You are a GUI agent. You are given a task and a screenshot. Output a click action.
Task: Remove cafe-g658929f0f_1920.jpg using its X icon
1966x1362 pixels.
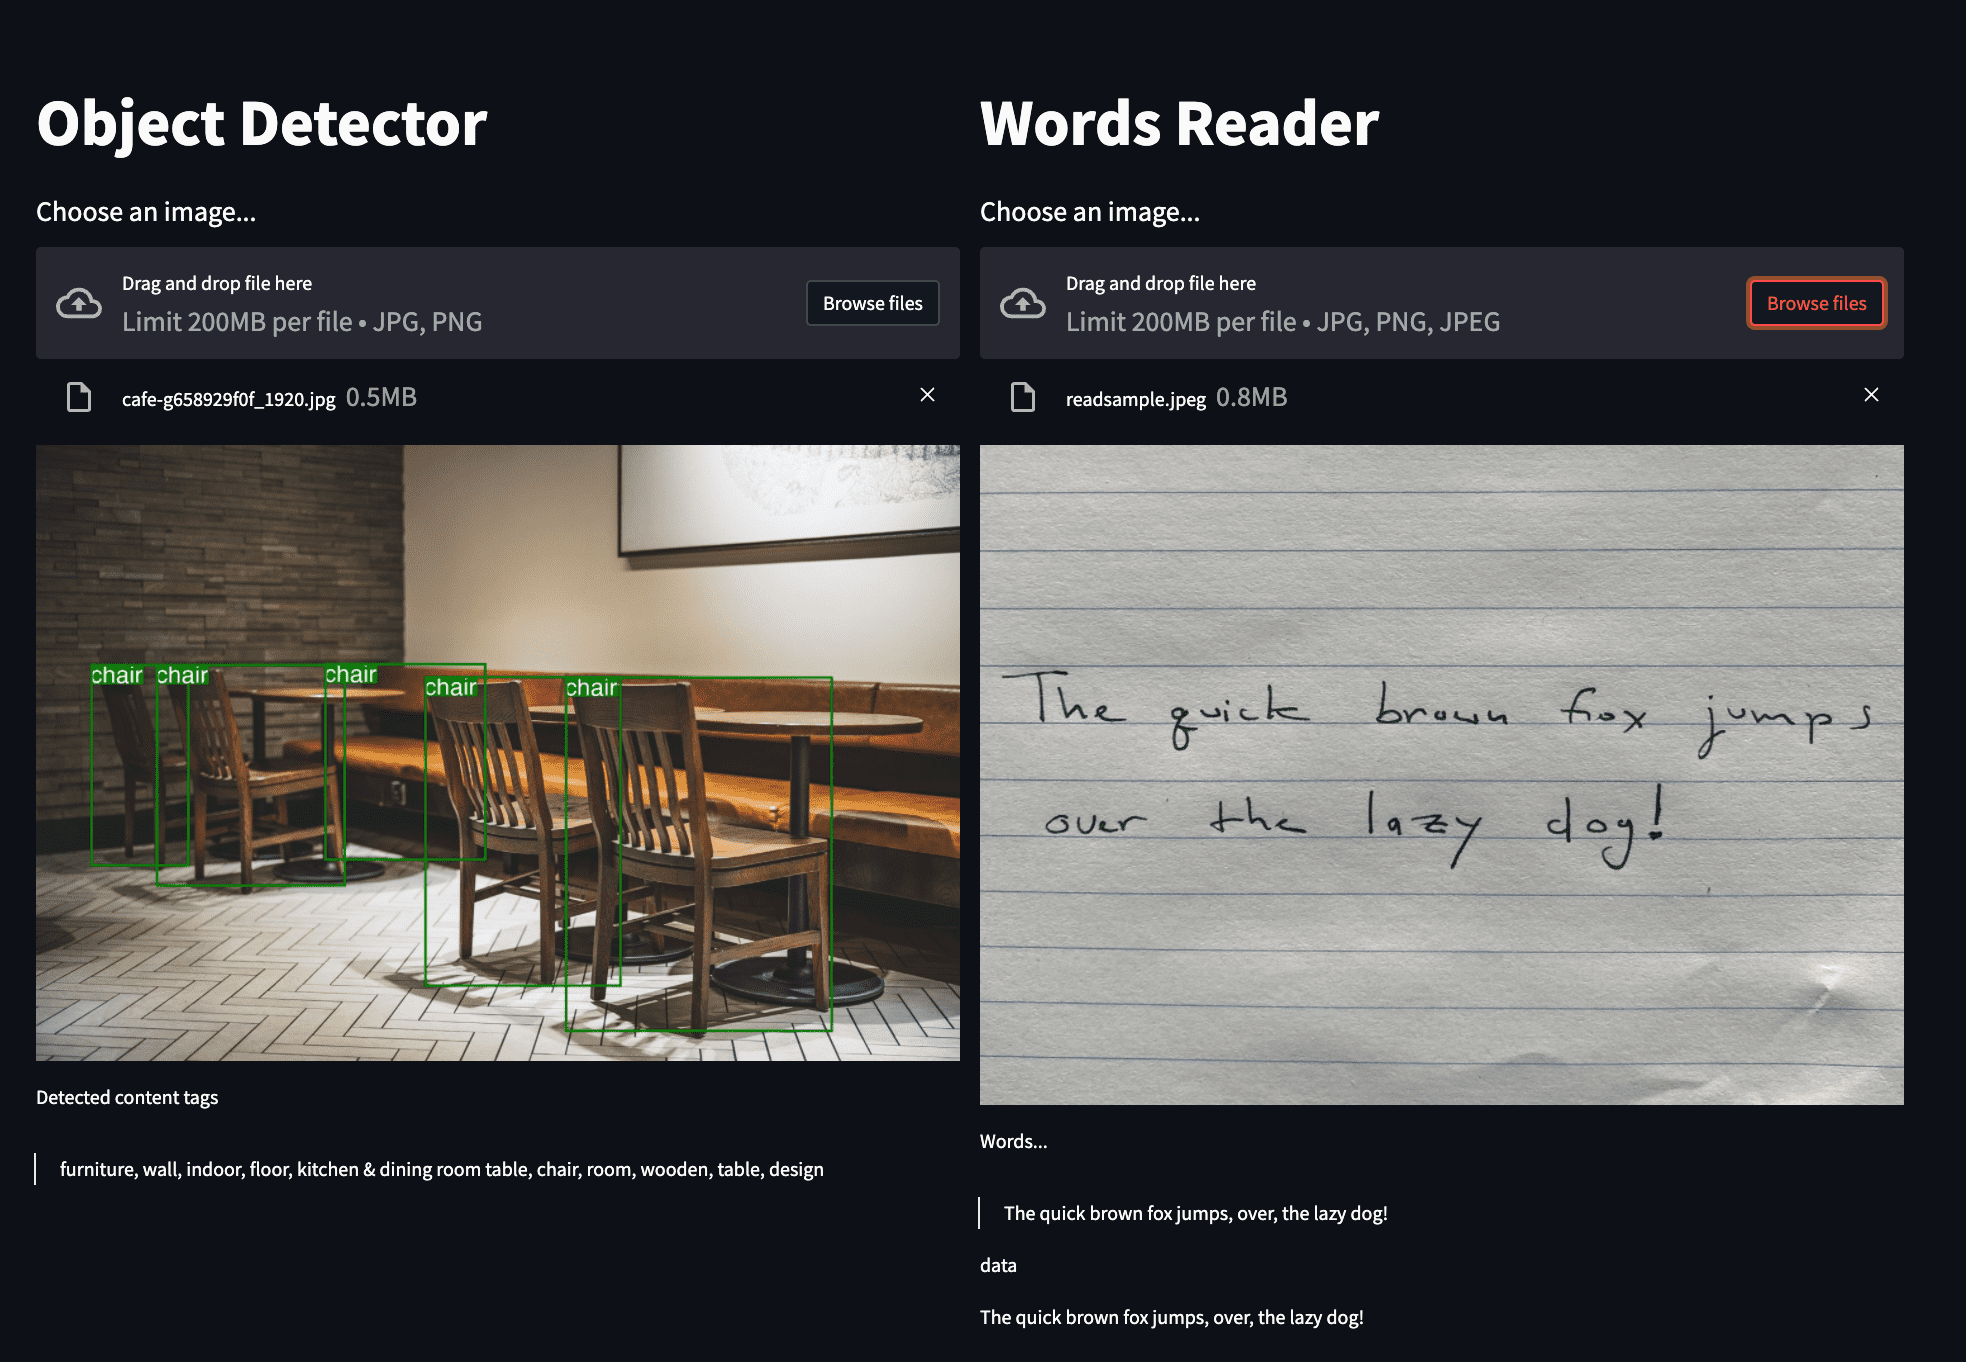pyautogui.click(x=928, y=395)
